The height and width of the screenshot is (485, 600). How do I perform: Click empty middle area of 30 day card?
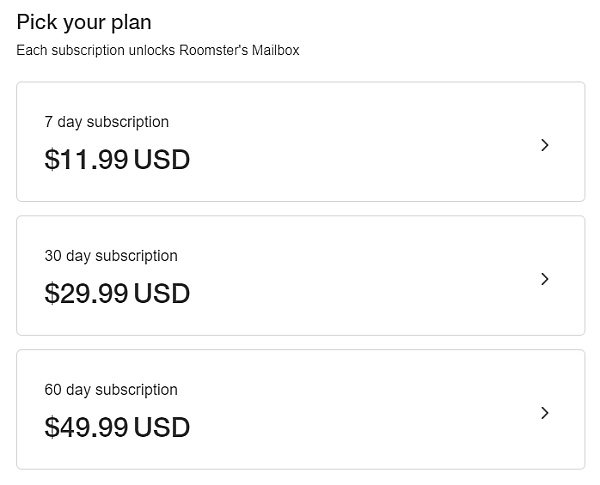pos(360,276)
